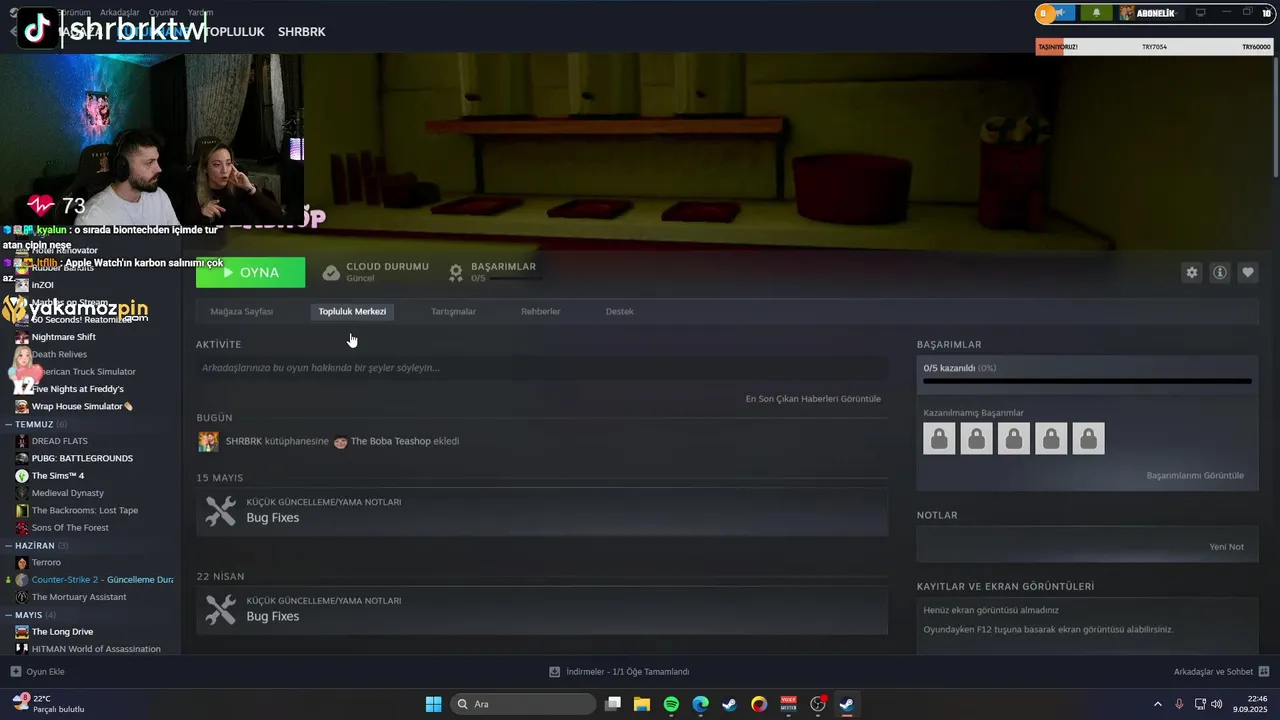Select DREAD FLATS in library
1280x720 pixels.
[60, 441]
